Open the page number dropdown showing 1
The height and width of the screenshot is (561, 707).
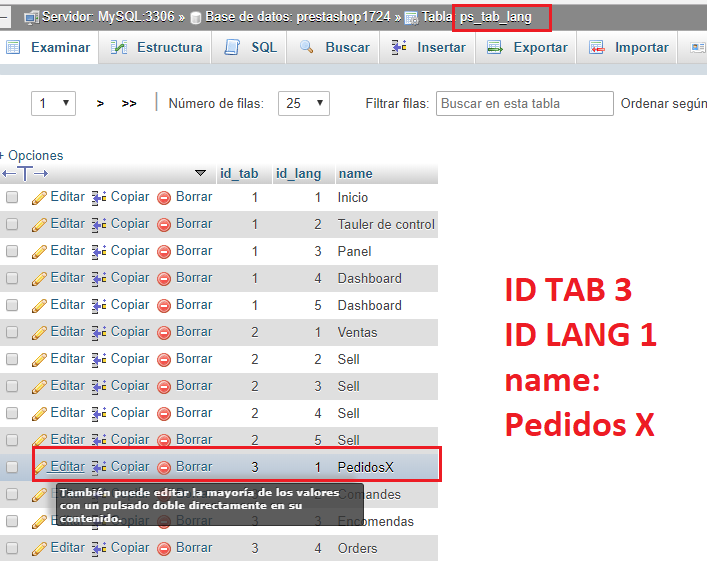(x=53, y=103)
